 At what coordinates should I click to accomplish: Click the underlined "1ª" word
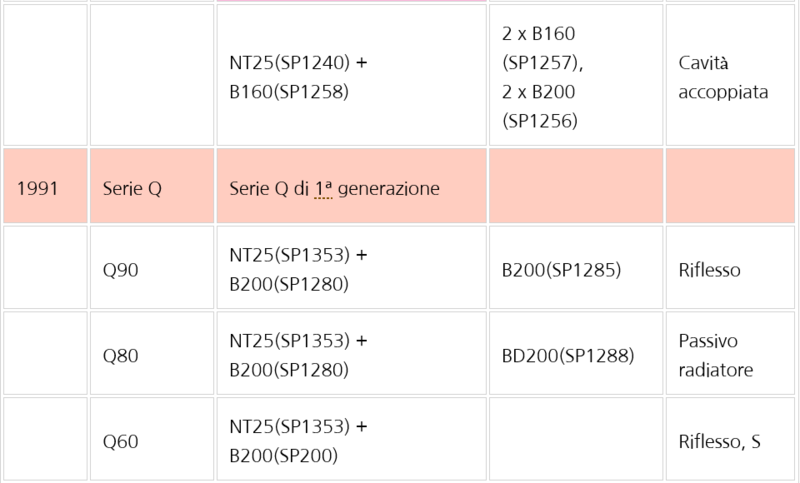[324, 188]
